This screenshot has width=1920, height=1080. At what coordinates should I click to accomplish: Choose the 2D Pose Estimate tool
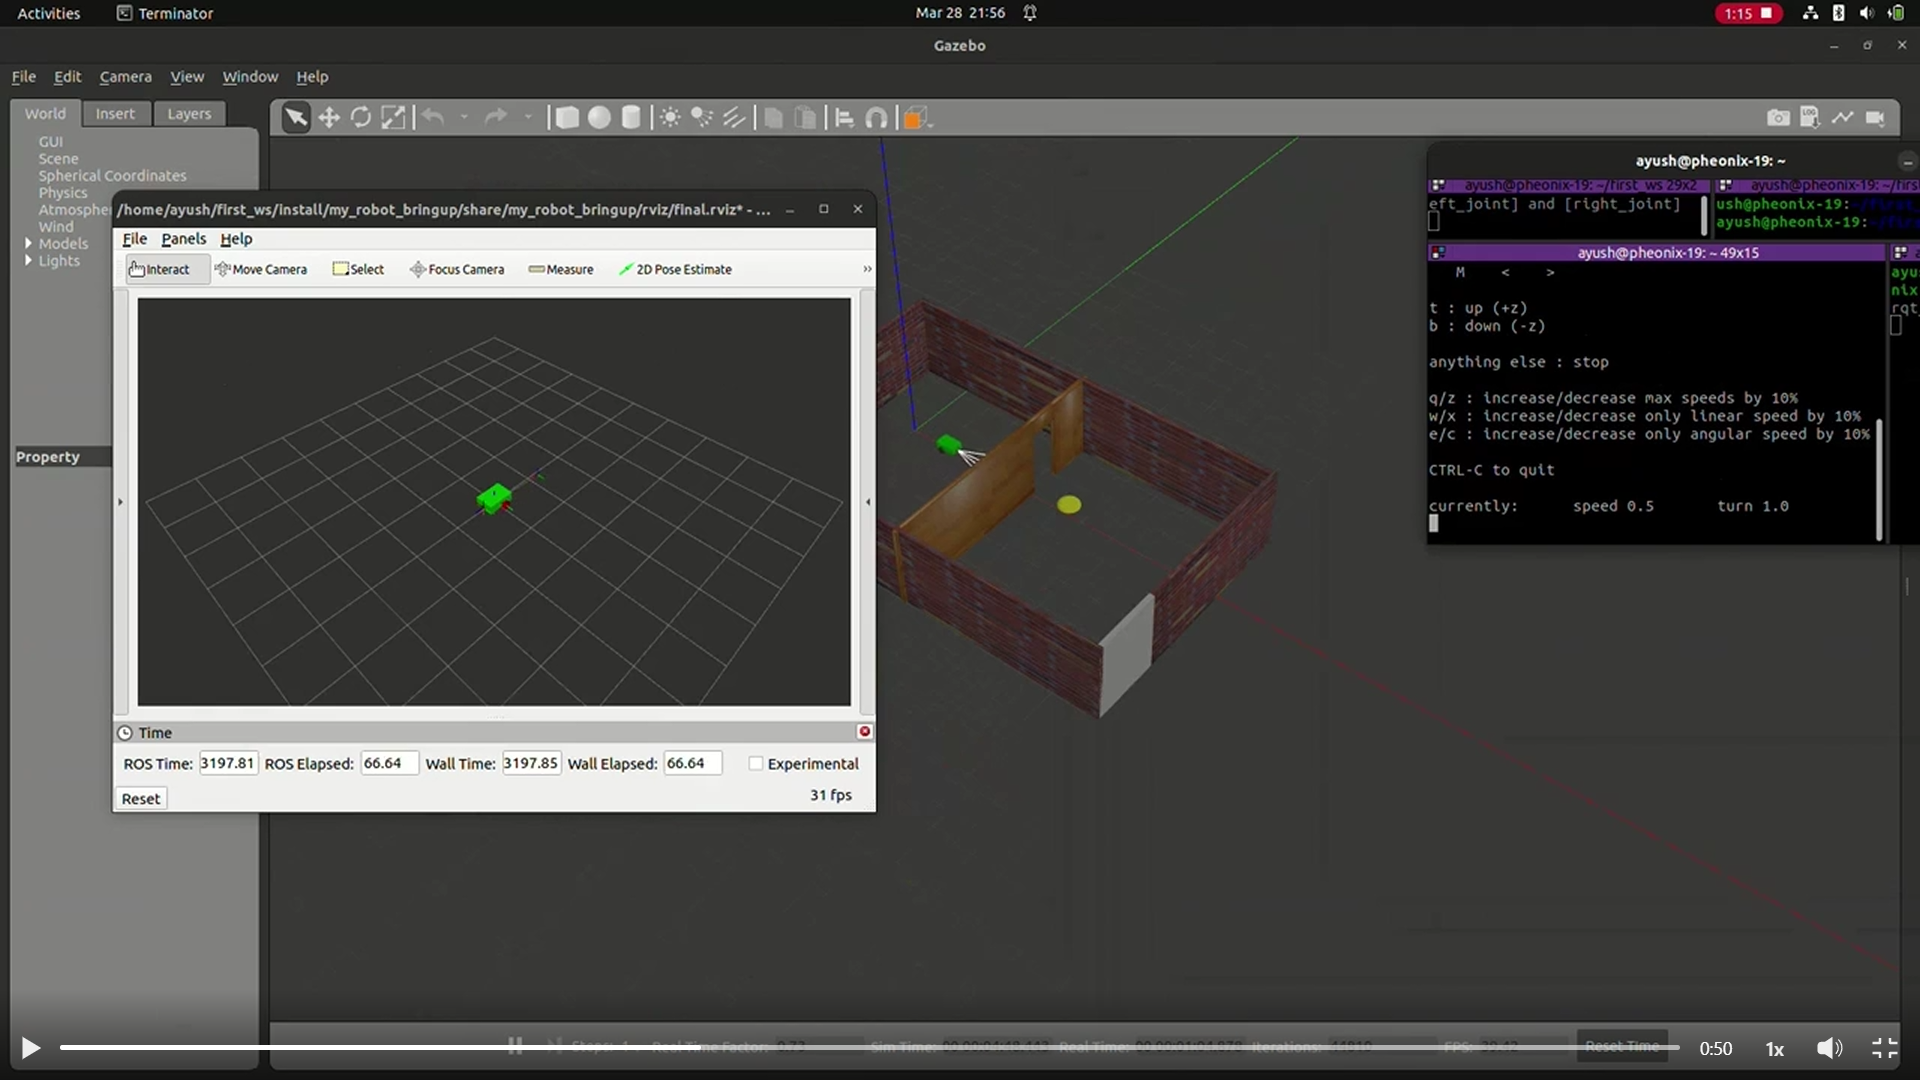coord(675,269)
